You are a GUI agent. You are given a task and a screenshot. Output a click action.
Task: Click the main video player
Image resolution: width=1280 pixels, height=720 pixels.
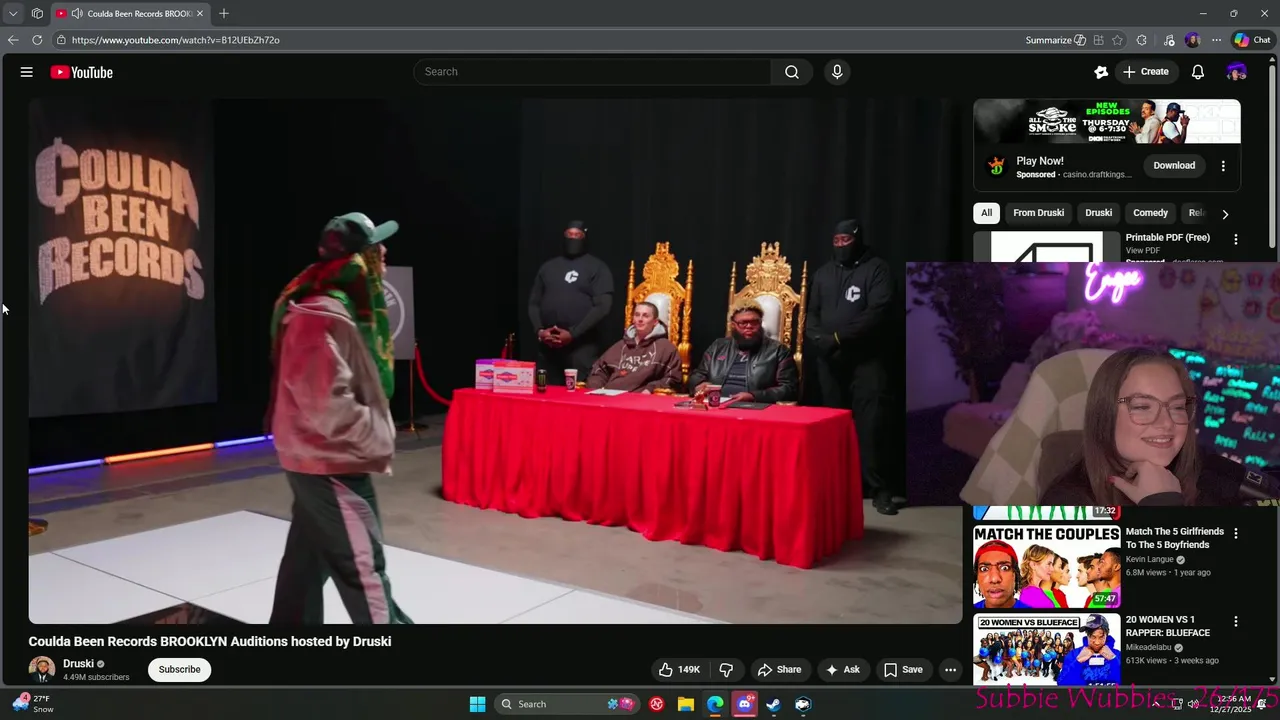coord(495,361)
